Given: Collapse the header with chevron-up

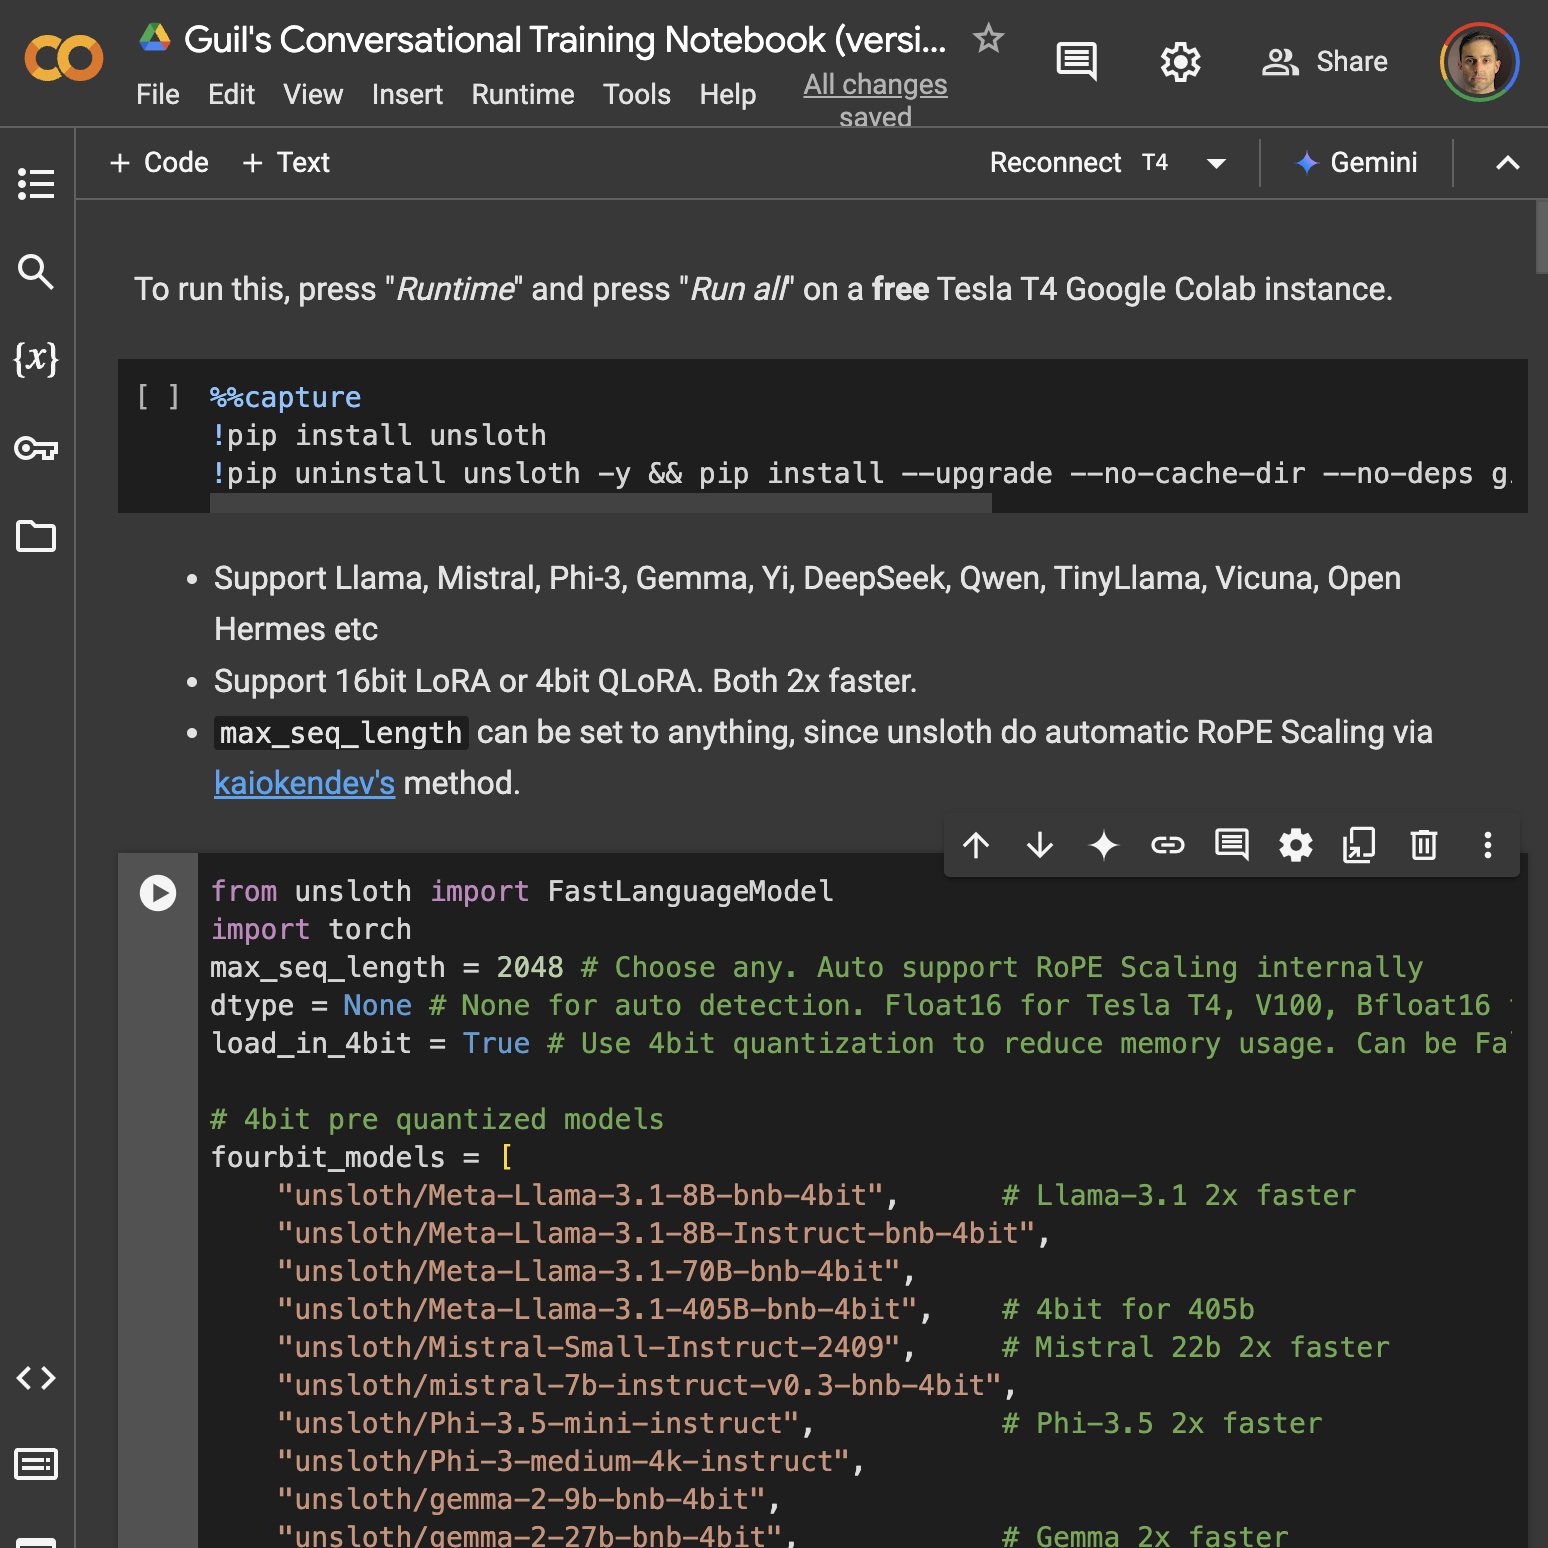Looking at the screenshot, I should [1507, 163].
